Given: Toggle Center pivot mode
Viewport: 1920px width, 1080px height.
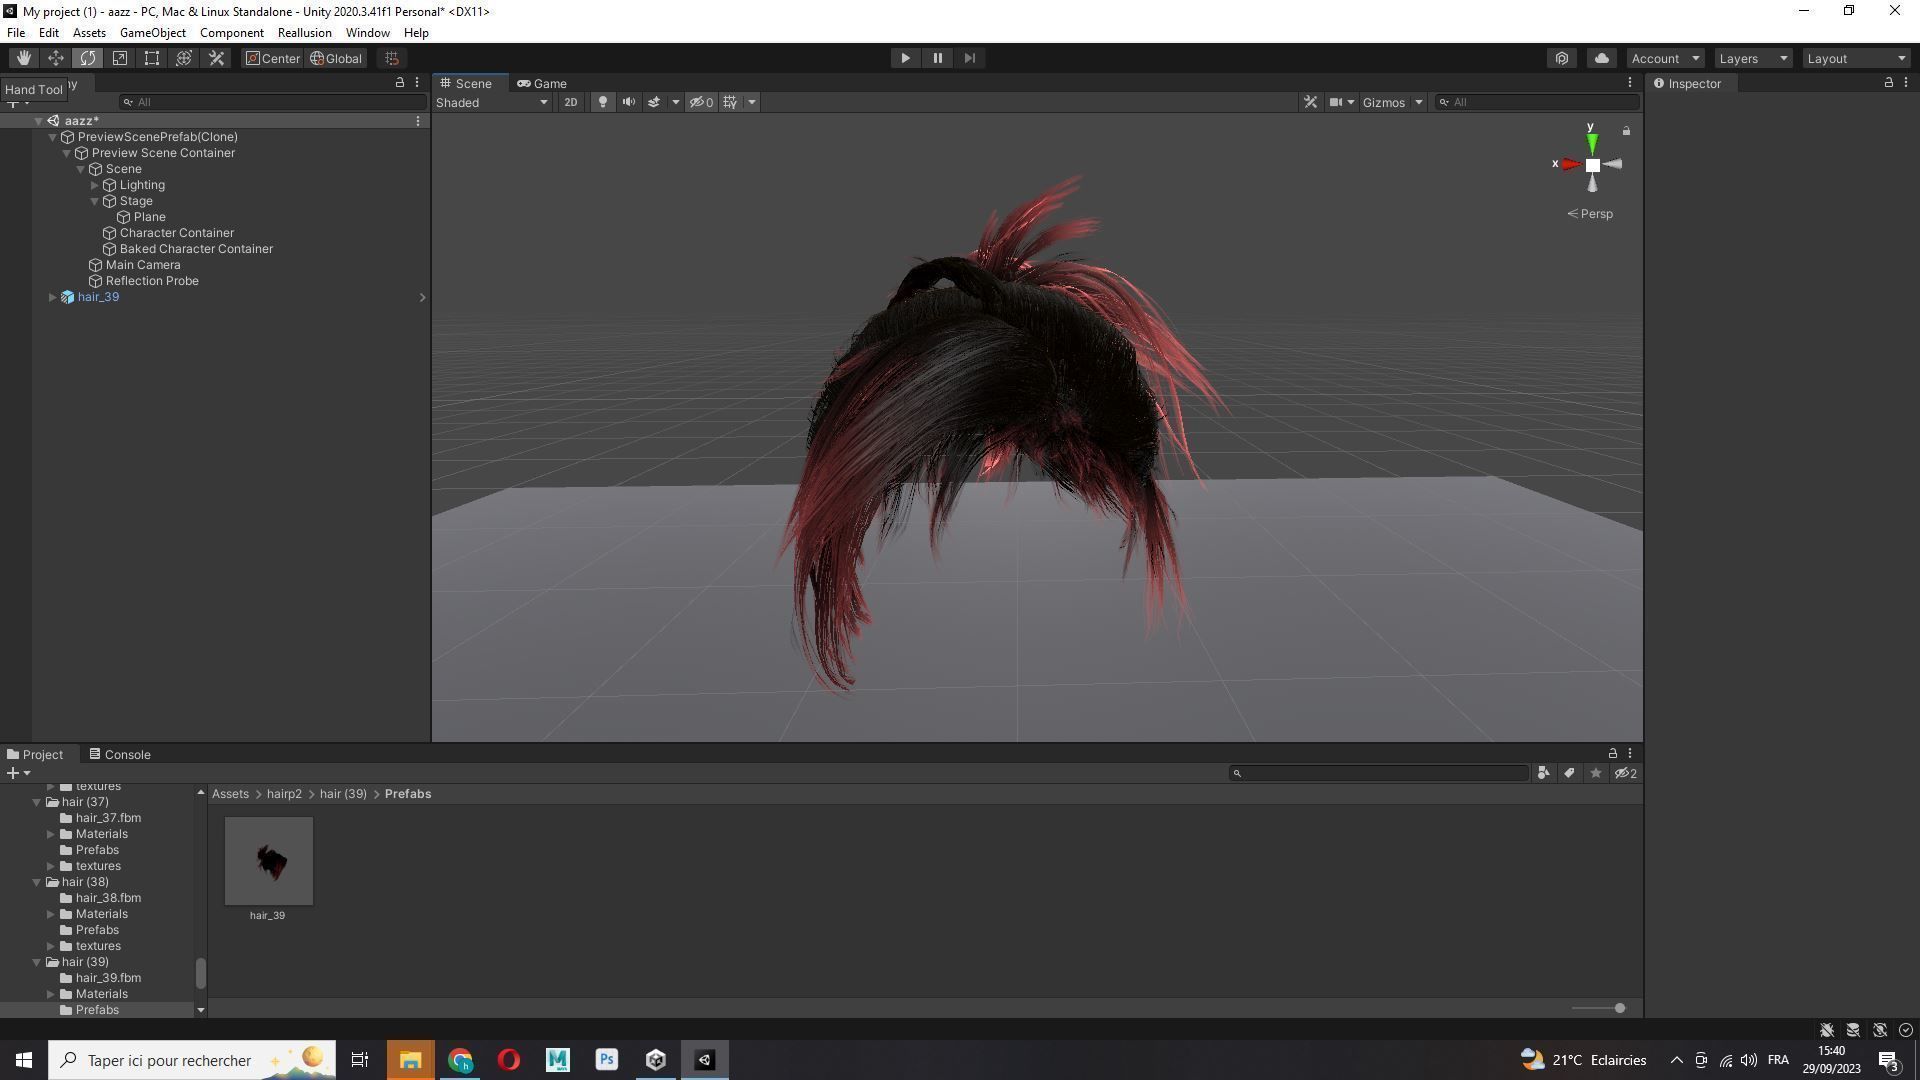Looking at the screenshot, I should (x=272, y=58).
